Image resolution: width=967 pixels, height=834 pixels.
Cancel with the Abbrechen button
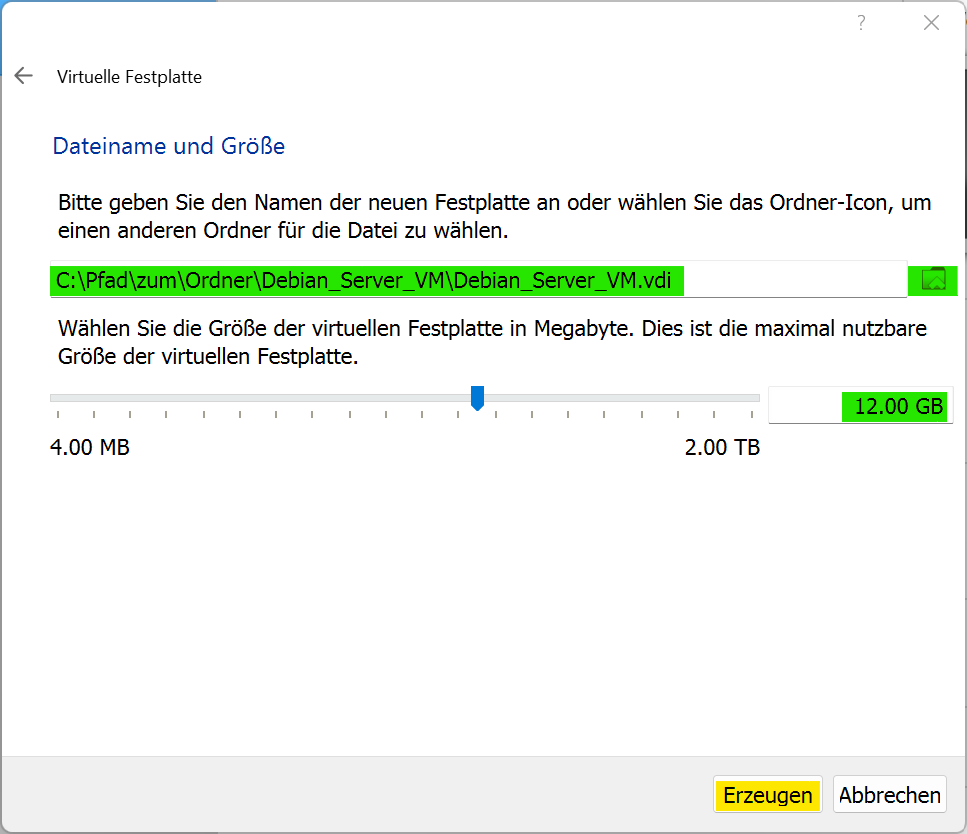pyautogui.click(x=889, y=795)
